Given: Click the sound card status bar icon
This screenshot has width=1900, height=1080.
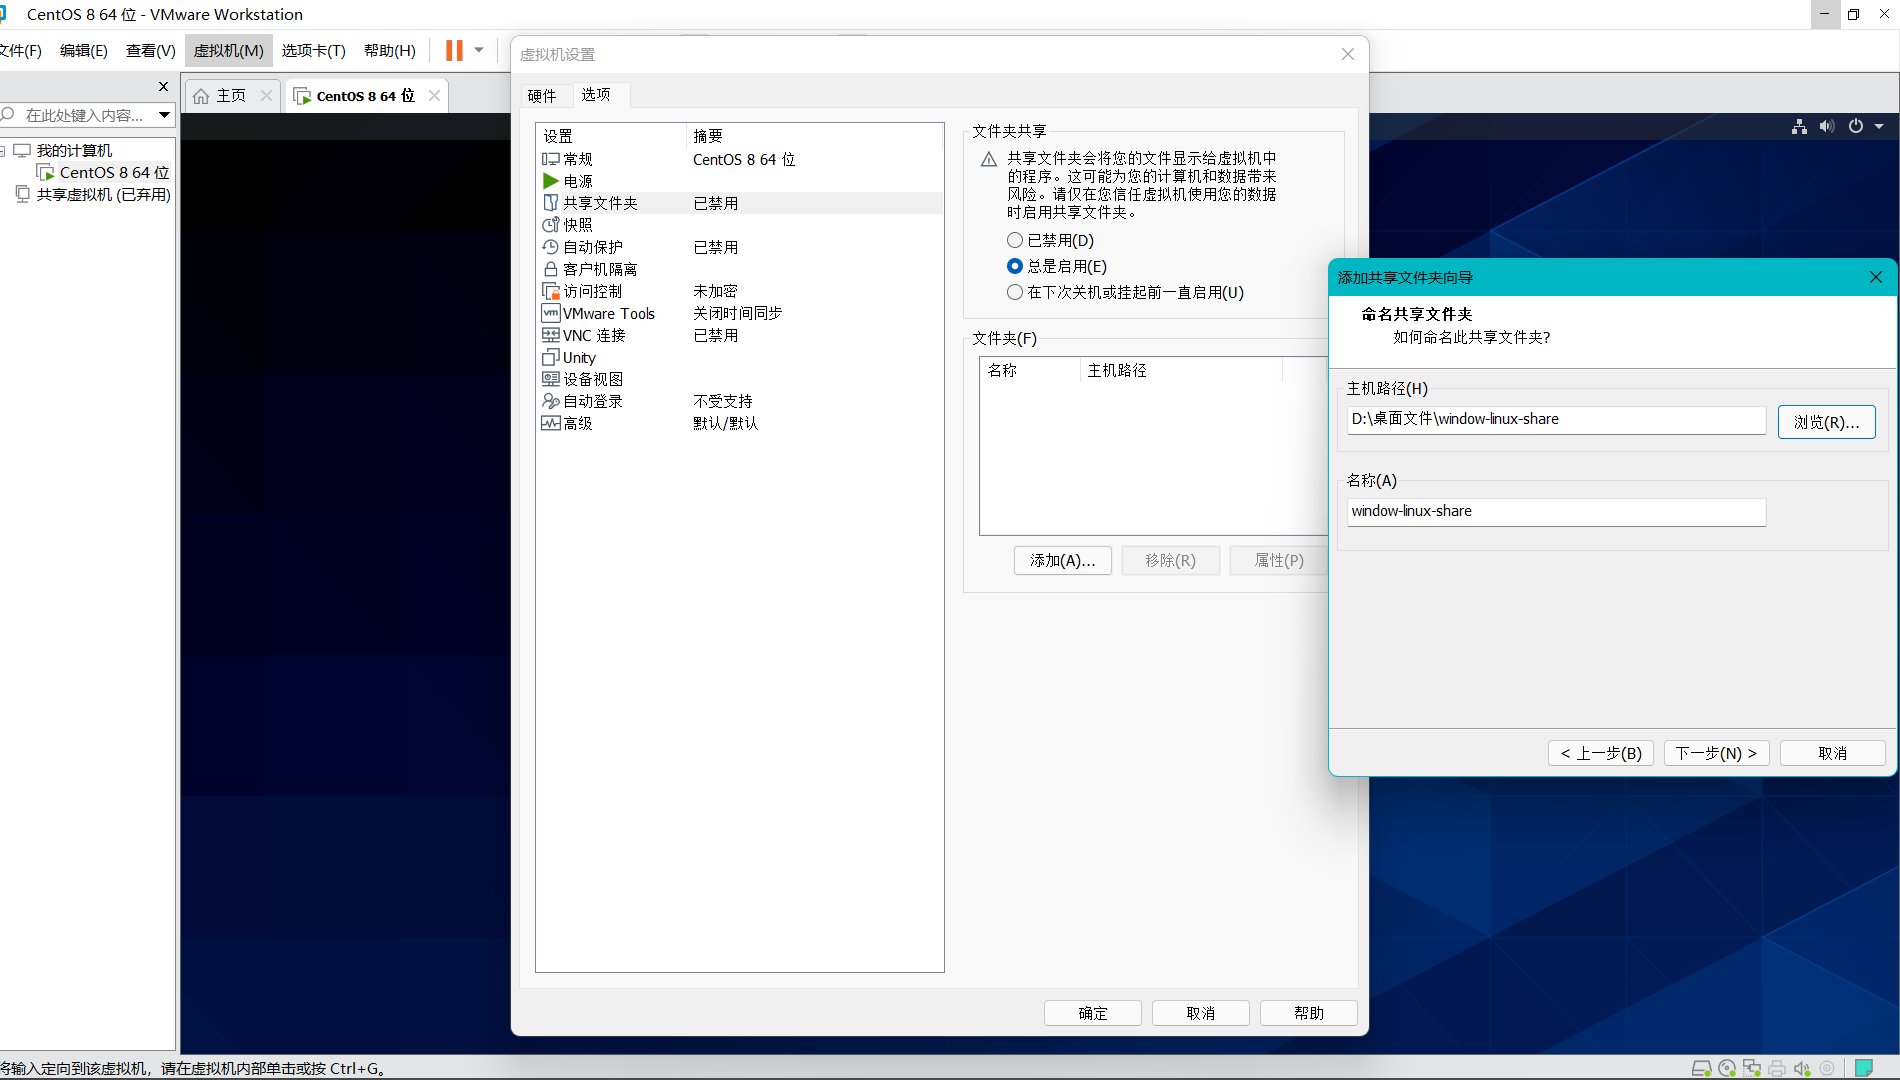Looking at the screenshot, I should point(1802,1068).
